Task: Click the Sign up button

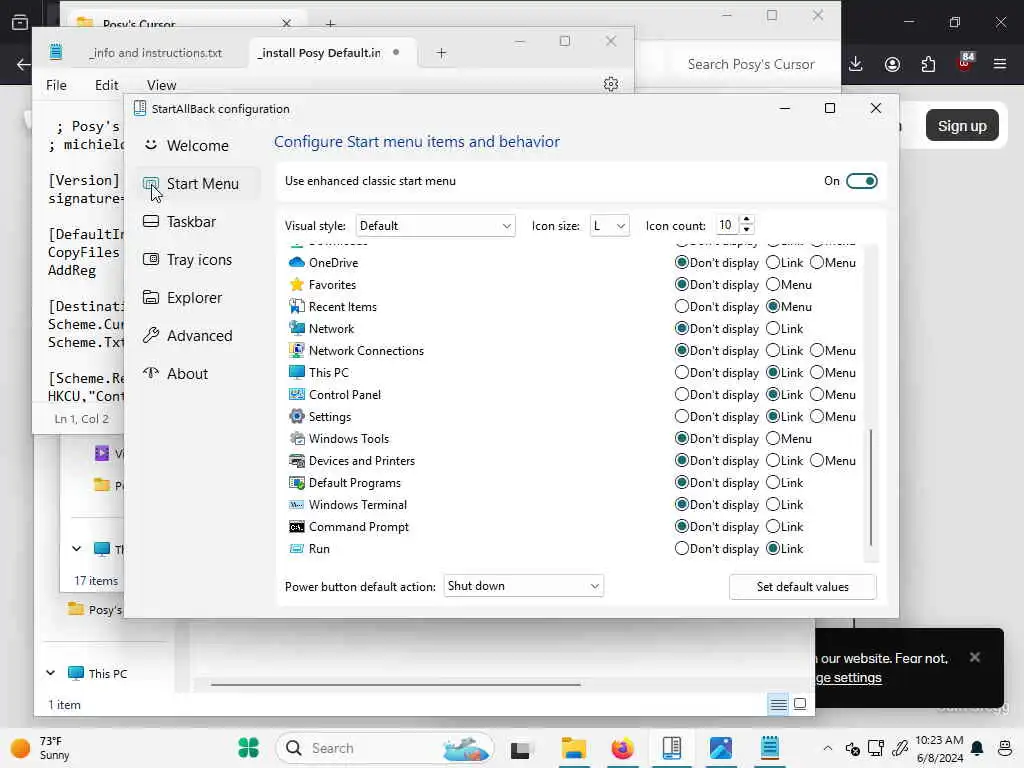Action: [962, 125]
